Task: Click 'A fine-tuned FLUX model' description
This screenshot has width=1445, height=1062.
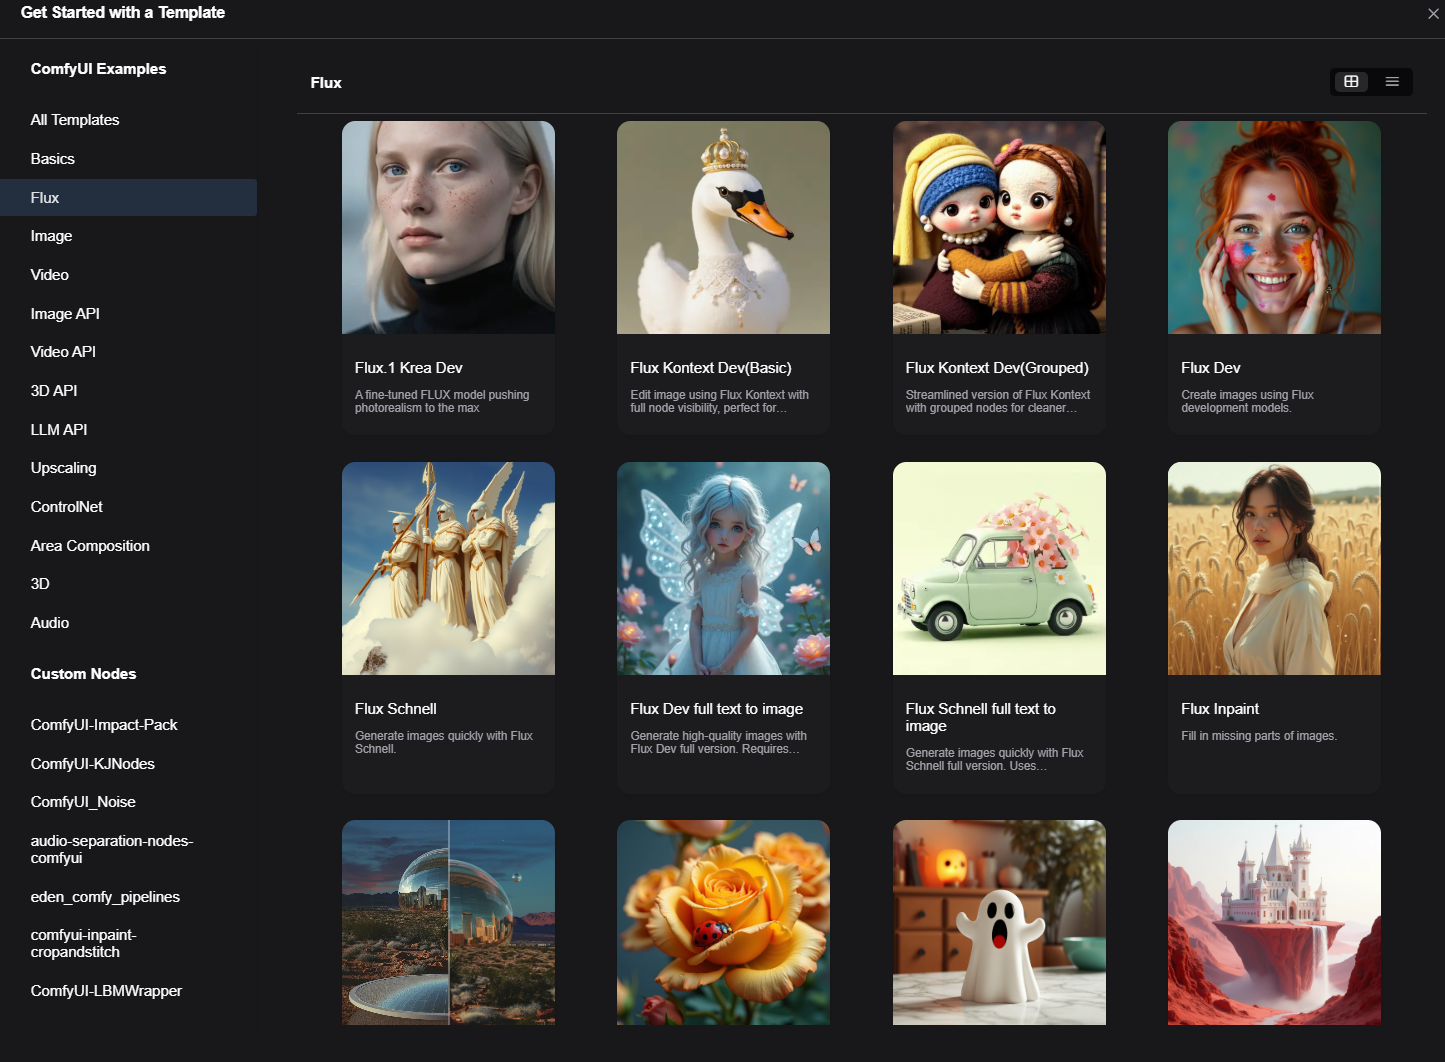Action: (442, 401)
